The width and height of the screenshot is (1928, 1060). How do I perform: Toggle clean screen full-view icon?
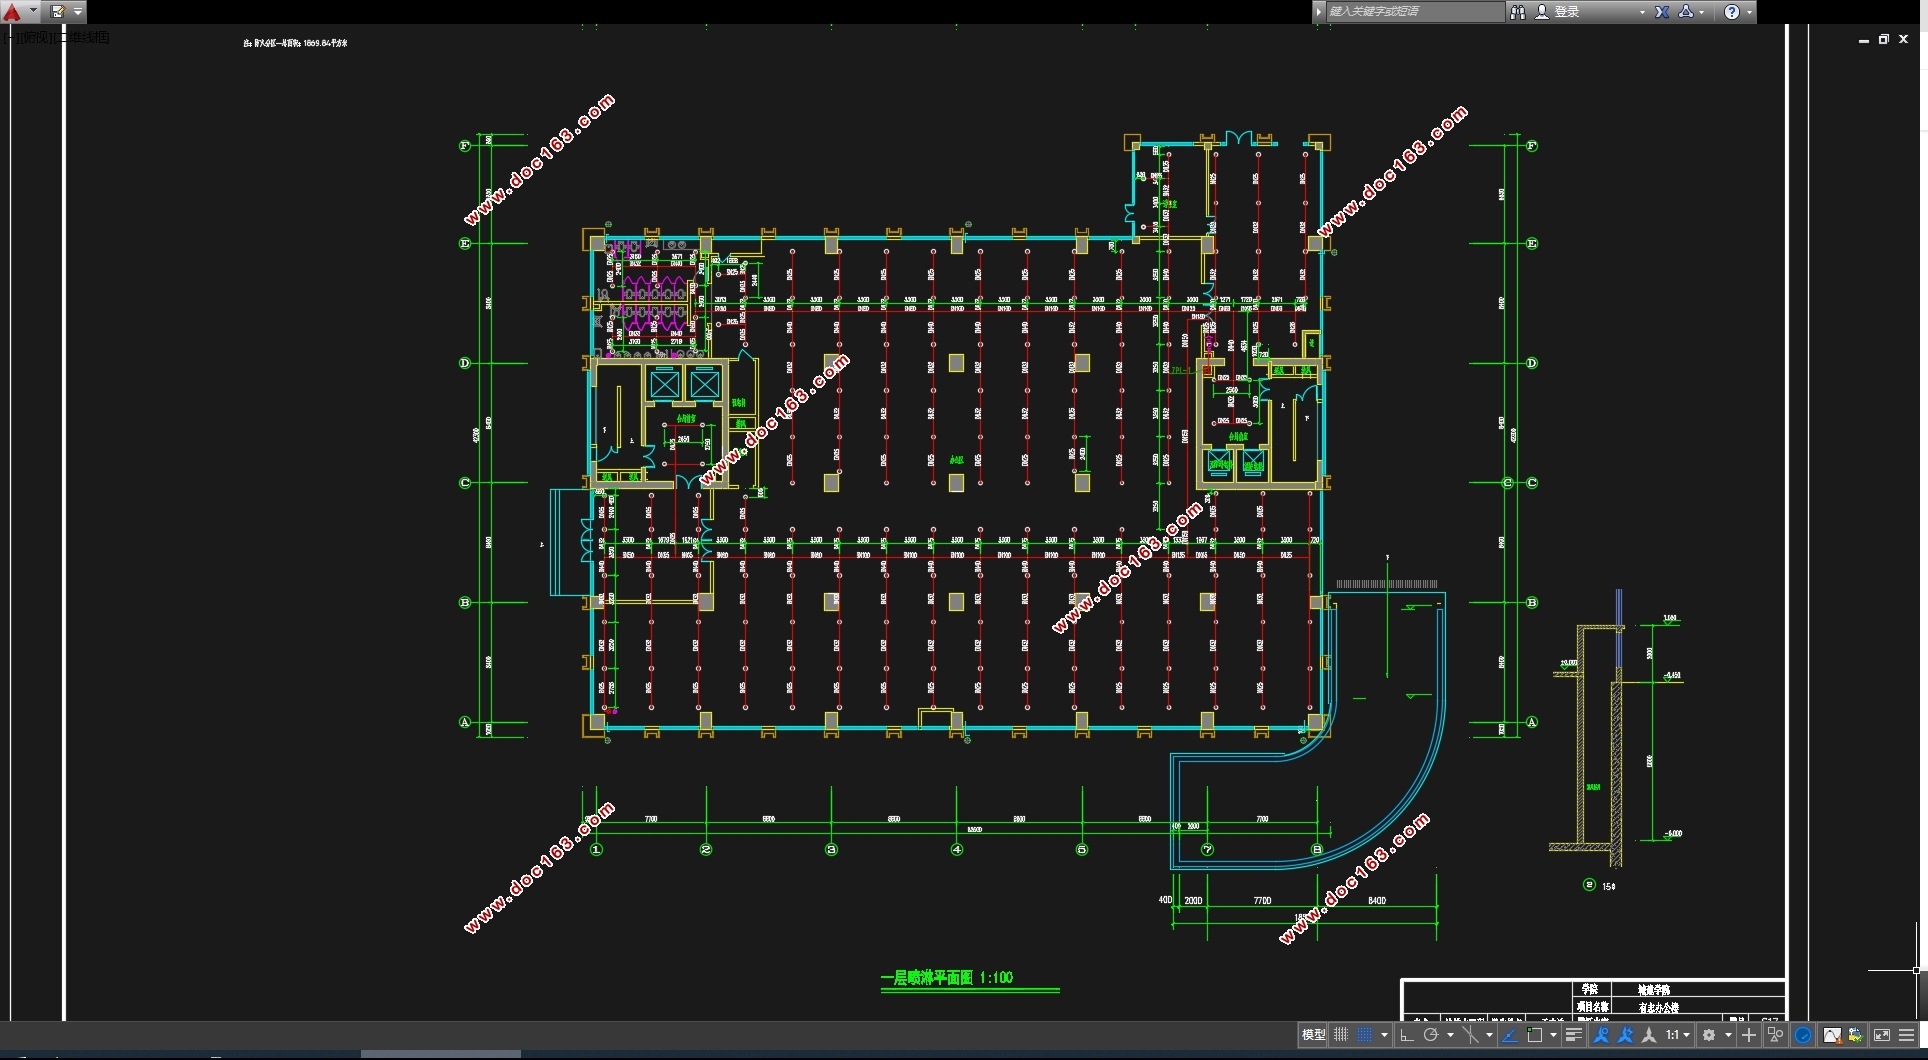(1882, 1035)
